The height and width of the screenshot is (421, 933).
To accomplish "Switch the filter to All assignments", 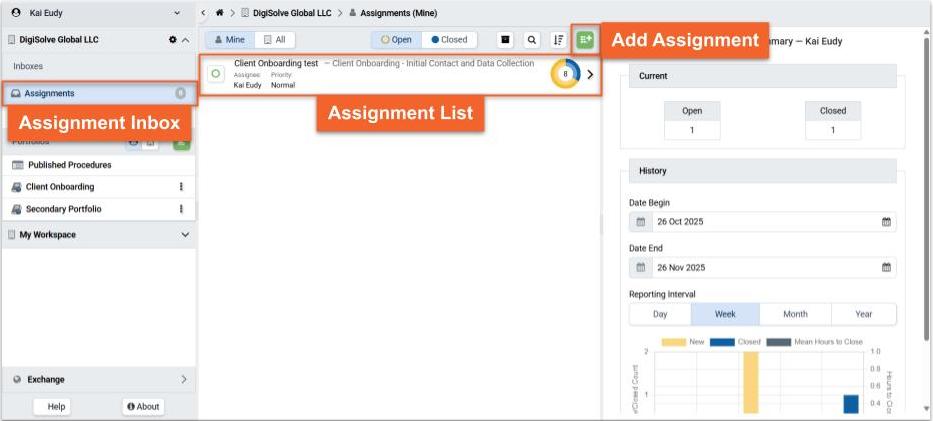I will 274,40.
